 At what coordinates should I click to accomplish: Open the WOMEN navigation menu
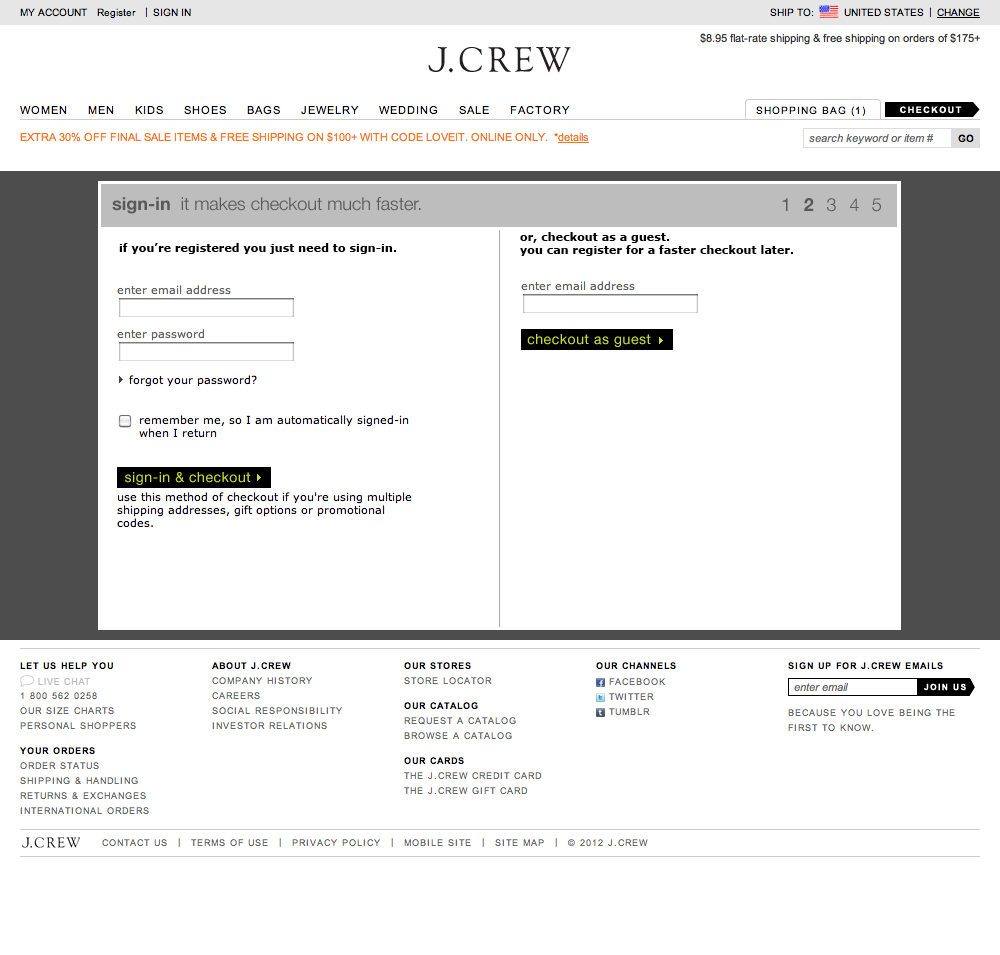(x=43, y=110)
